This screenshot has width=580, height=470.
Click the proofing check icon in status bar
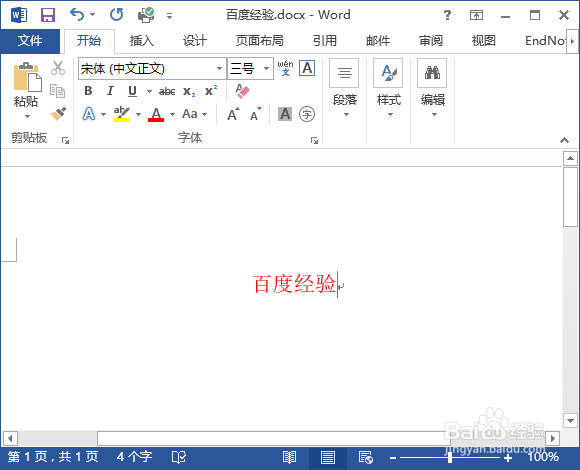pos(179,457)
